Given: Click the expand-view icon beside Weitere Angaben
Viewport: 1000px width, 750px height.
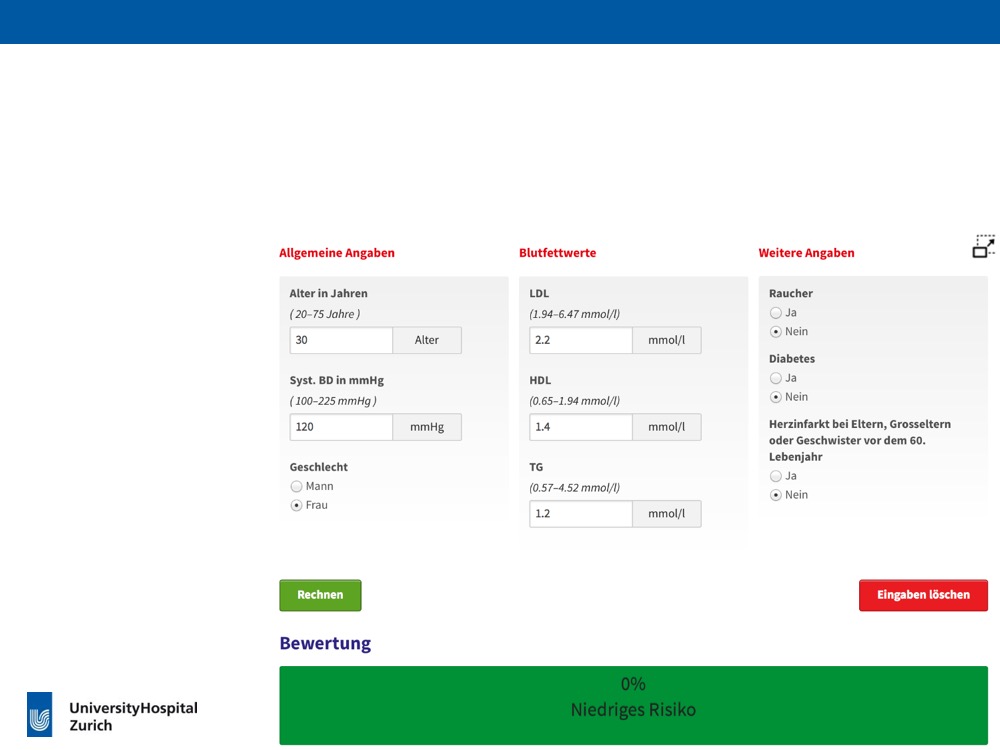Looking at the screenshot, I should point(983,246).
